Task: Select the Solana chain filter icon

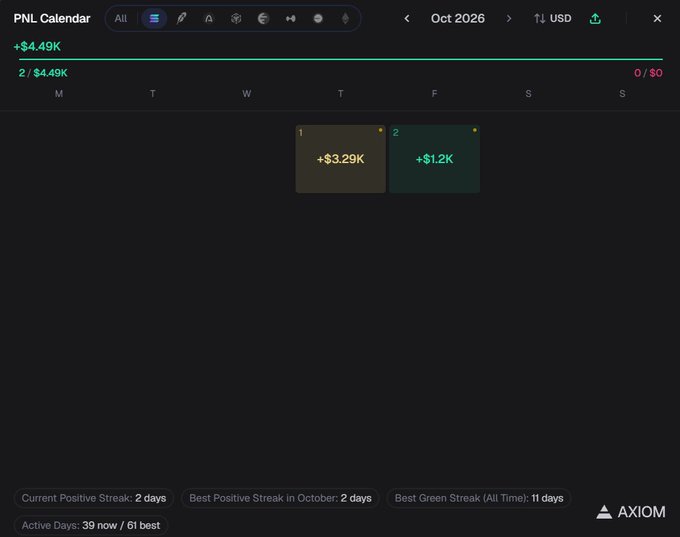Action: click(154, 19)
